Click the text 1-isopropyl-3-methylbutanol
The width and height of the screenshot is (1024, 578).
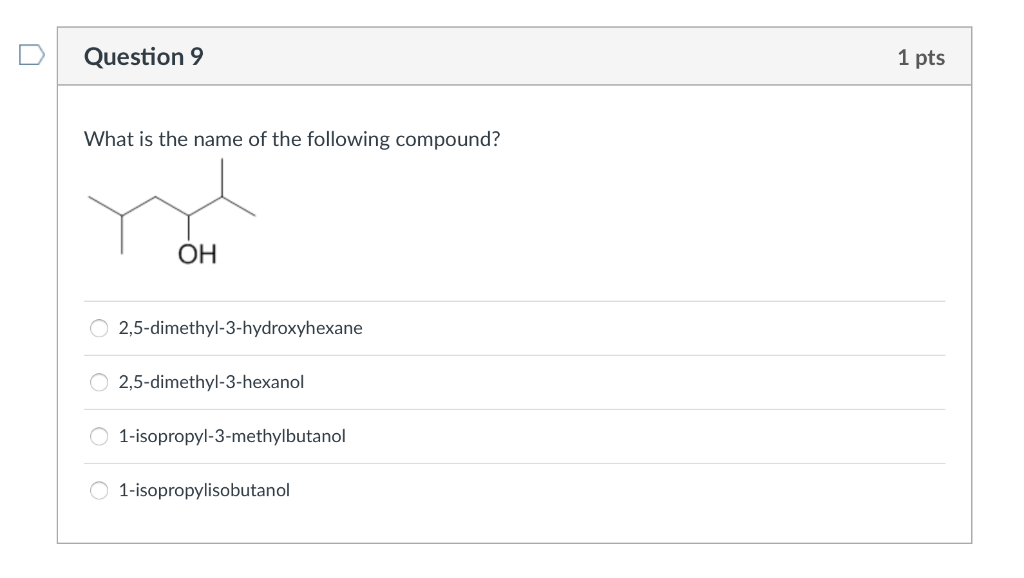231,435
